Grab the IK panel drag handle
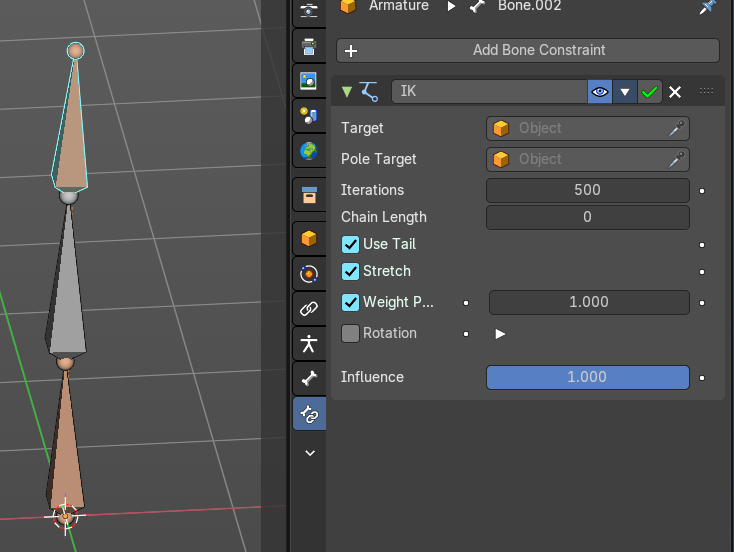This screenshot has width=734, height=552. (x=706, y=91)
